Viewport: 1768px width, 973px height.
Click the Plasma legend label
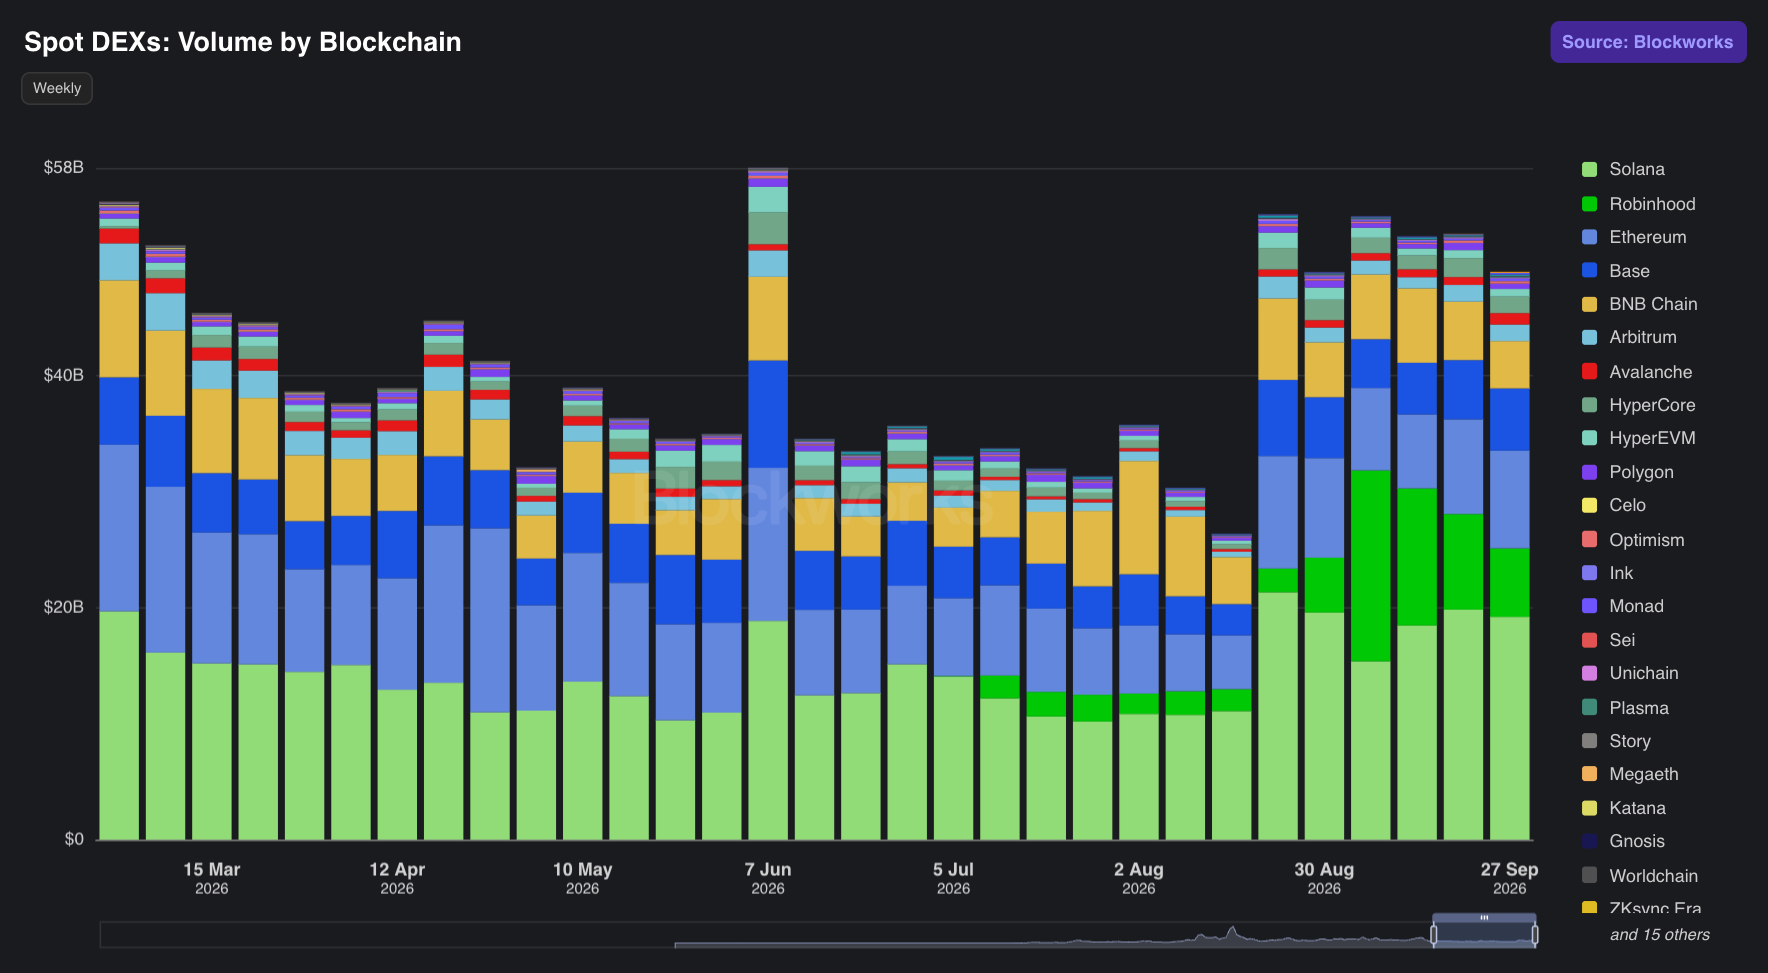1639,708
